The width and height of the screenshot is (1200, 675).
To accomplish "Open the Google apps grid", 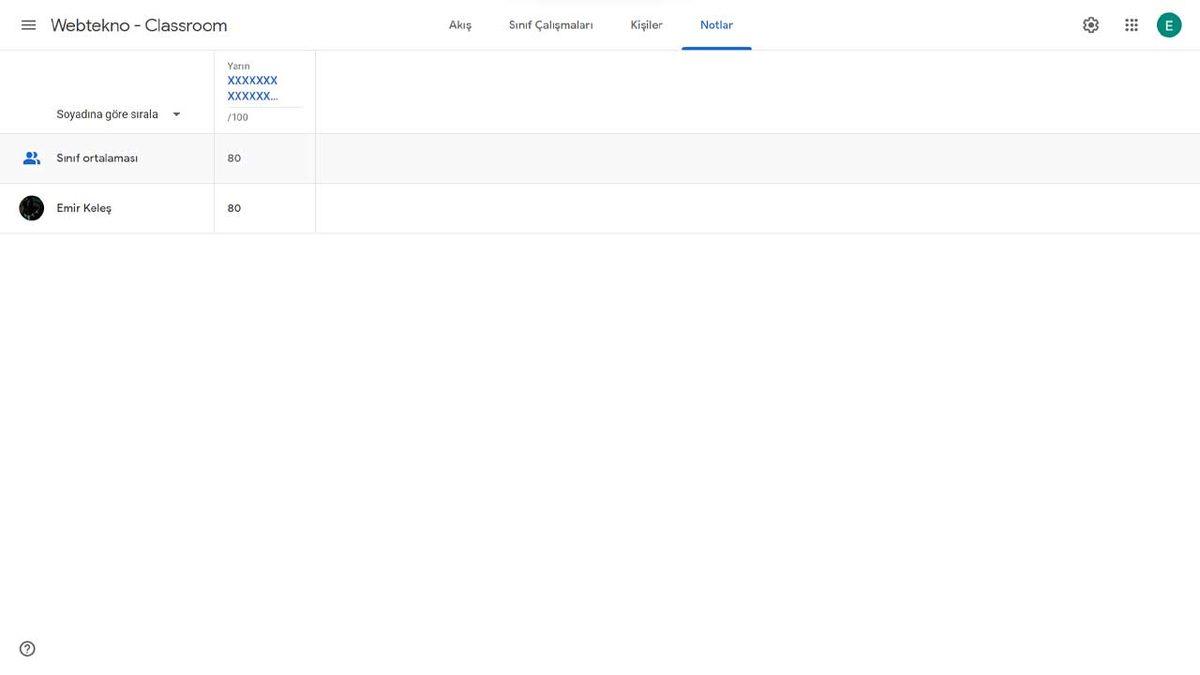I will point(1131,25).
